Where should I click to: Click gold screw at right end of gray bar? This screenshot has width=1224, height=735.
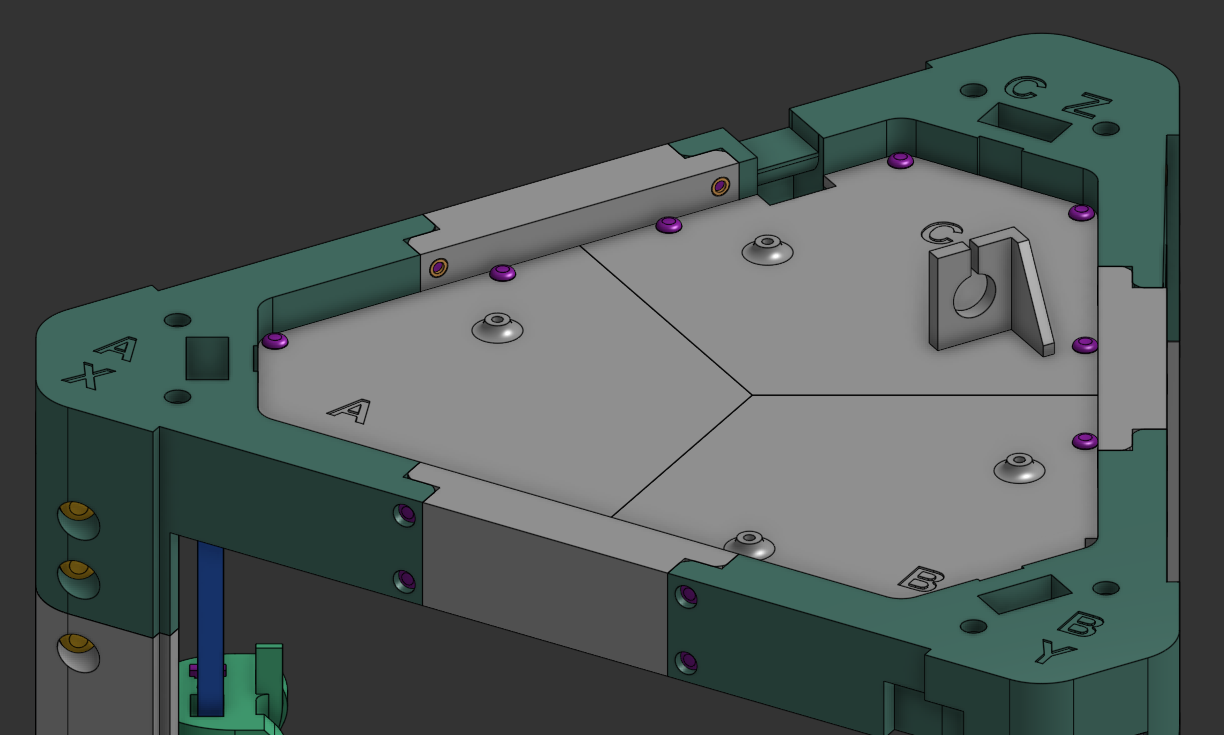(720, 186)
